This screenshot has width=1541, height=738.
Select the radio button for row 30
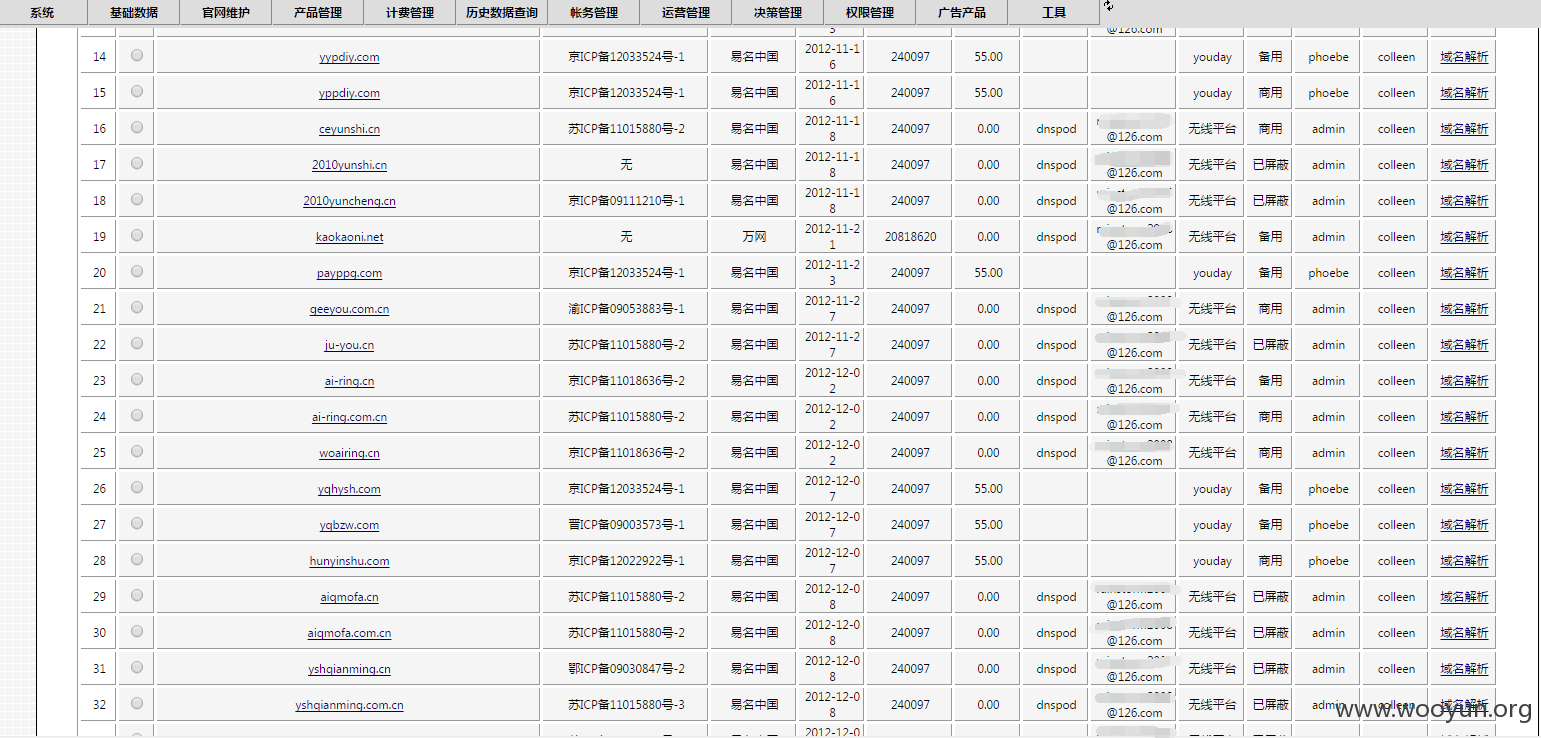(x=136, y=631)
